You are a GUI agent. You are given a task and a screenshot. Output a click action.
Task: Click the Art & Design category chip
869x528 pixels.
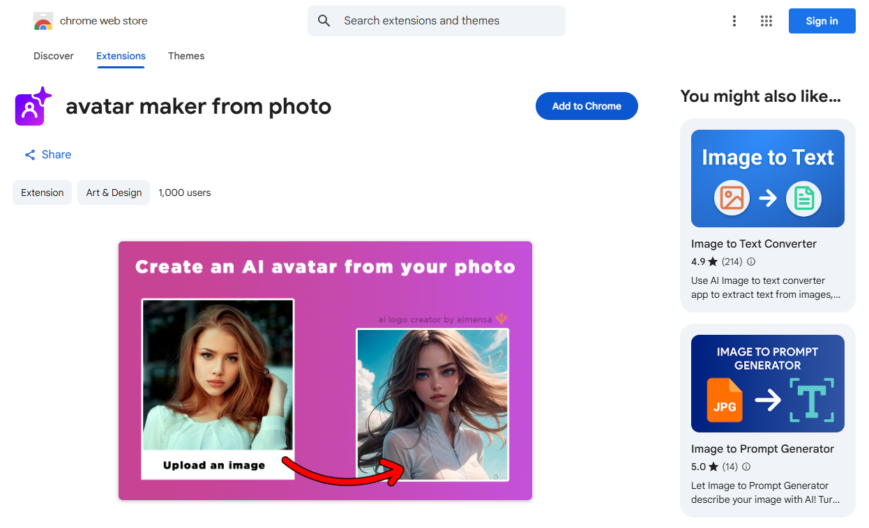(x=114, y=193)
